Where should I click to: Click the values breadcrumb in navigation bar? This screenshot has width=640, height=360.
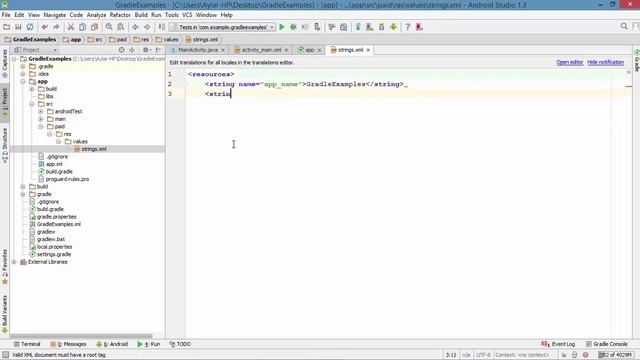tap(167, 40)
